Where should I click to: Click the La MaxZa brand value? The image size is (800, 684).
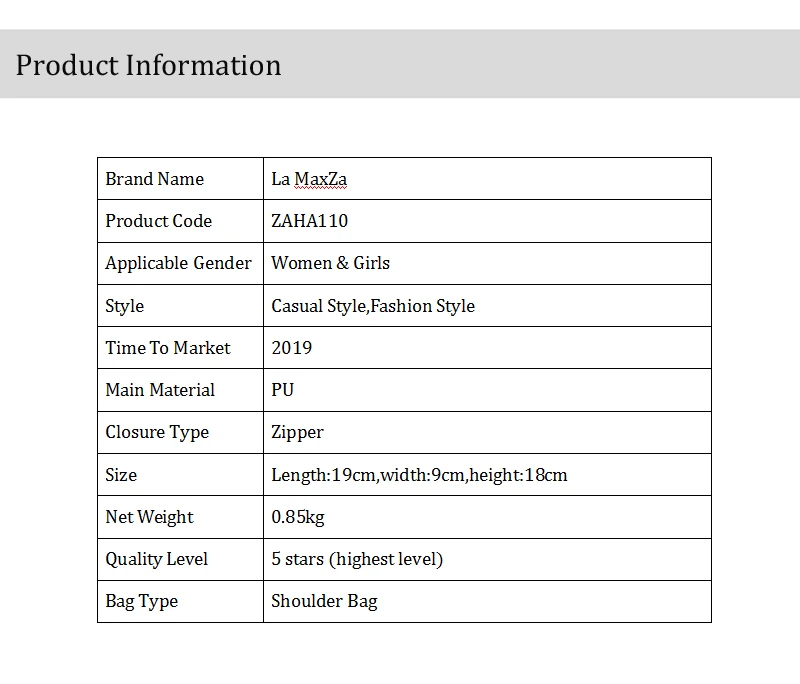[x=309, y=179]
